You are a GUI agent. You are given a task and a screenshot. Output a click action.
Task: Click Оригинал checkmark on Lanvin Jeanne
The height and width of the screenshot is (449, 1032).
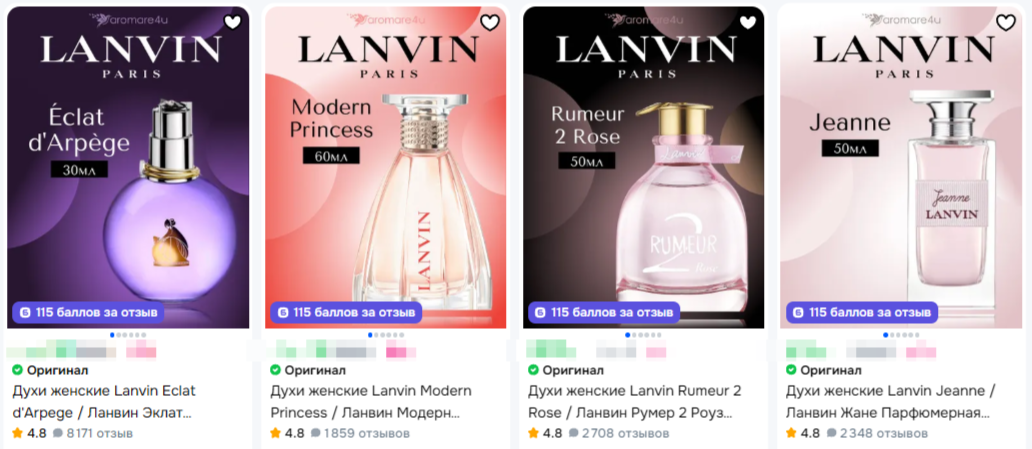[x=791, y=370]
